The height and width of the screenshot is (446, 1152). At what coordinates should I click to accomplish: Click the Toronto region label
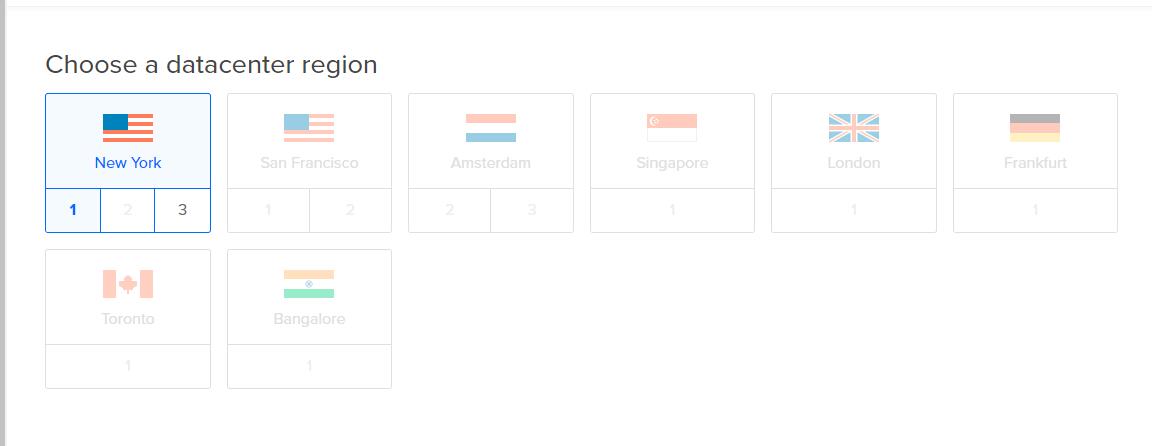click(x=128, y=319)
